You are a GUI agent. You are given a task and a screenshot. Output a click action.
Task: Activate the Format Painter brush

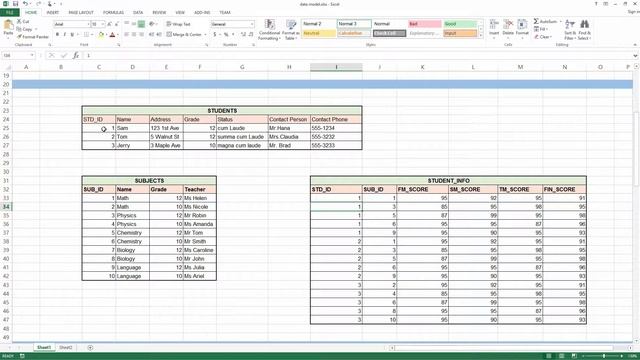[x=33, y=37]
